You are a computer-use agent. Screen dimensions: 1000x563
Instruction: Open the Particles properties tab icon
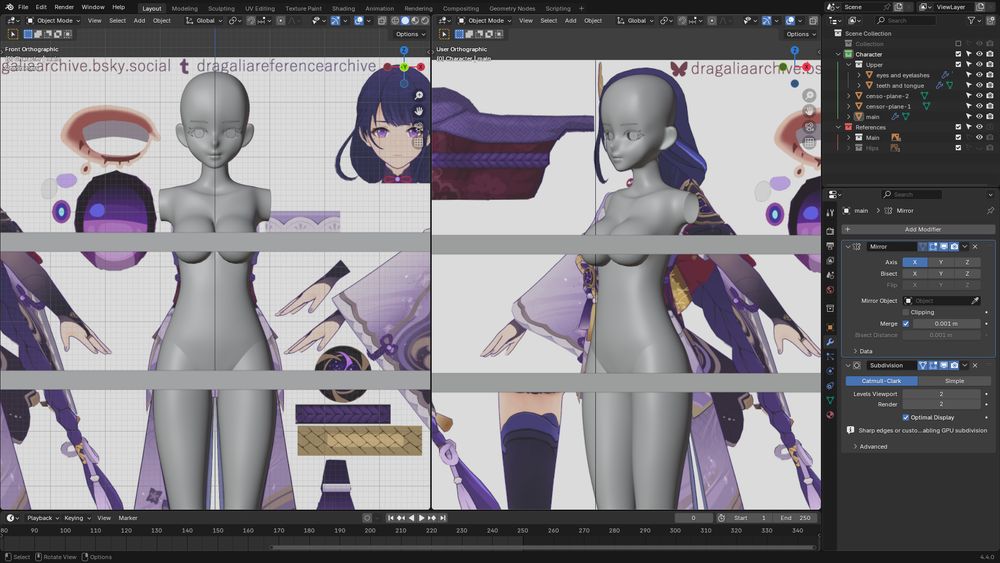point(830,356)
